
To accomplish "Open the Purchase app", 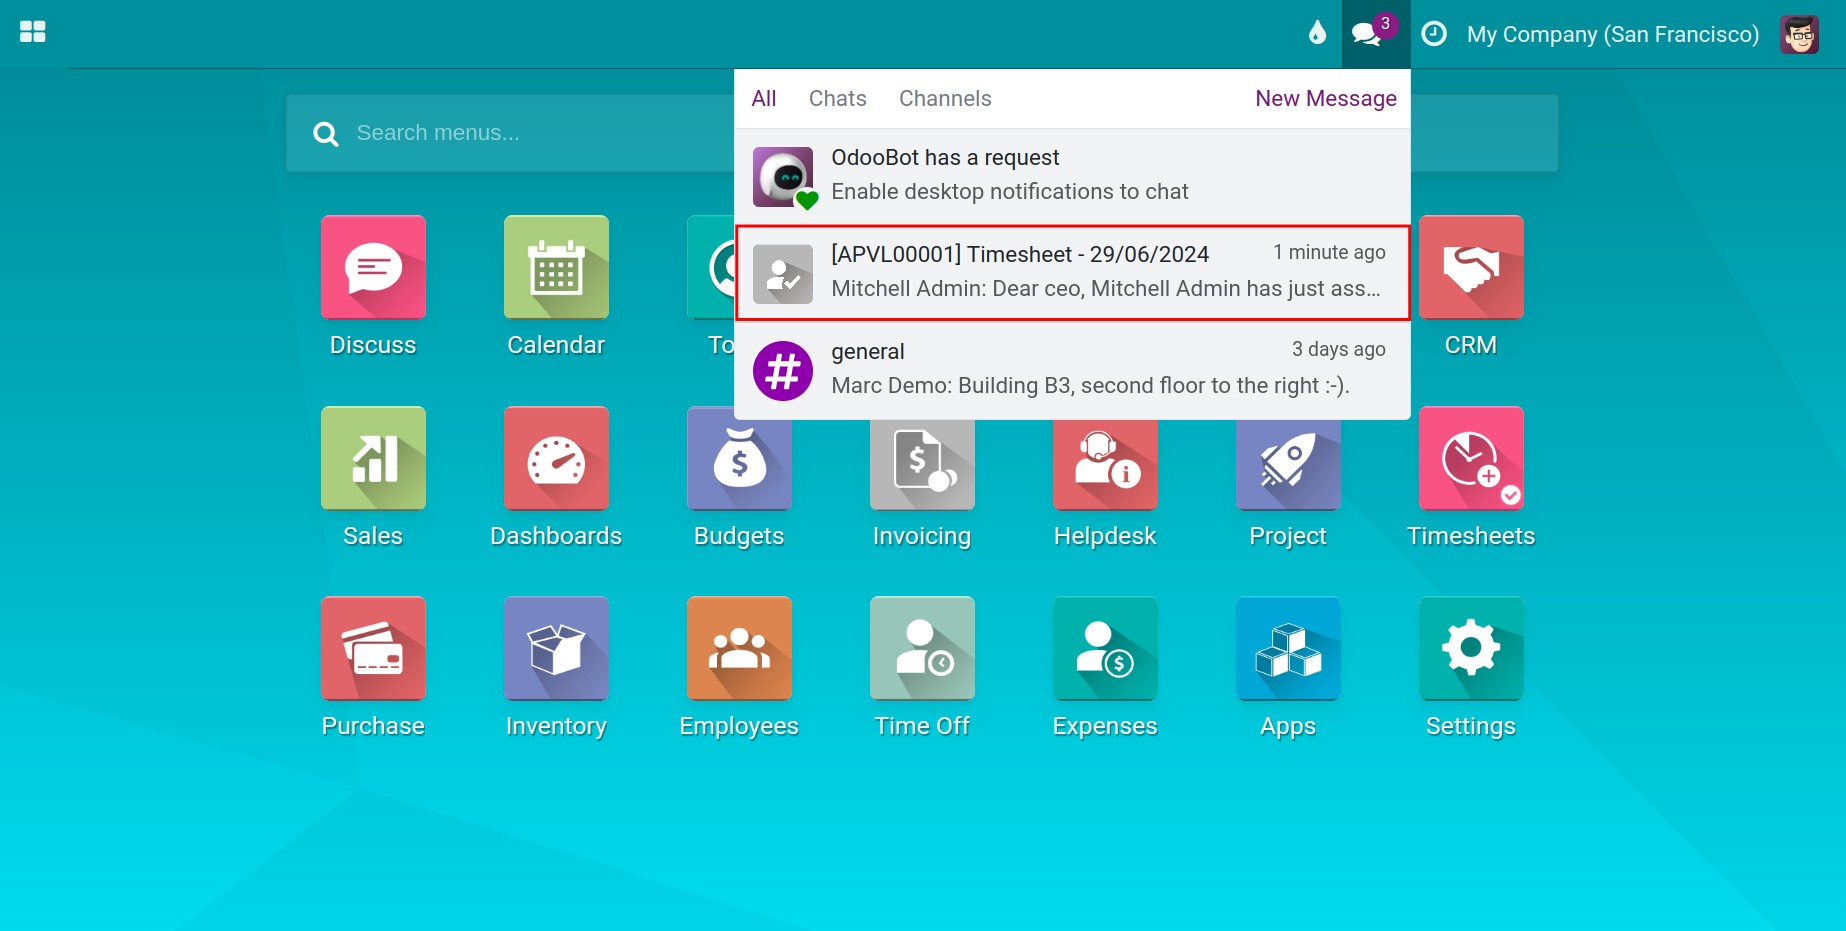I will (373, 648).
